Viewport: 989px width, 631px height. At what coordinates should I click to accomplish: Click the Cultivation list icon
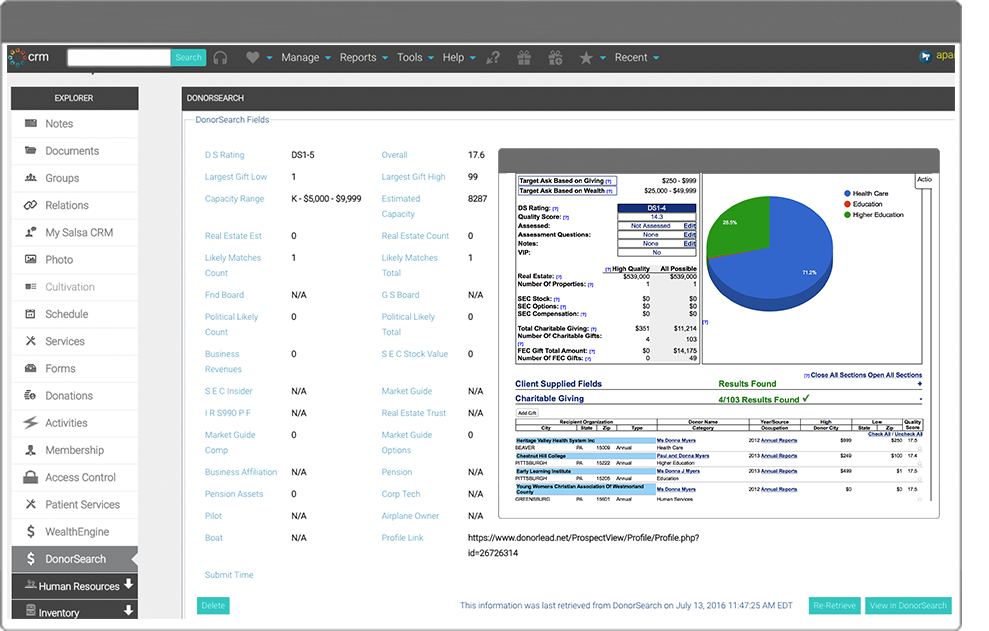pos(30,286)
